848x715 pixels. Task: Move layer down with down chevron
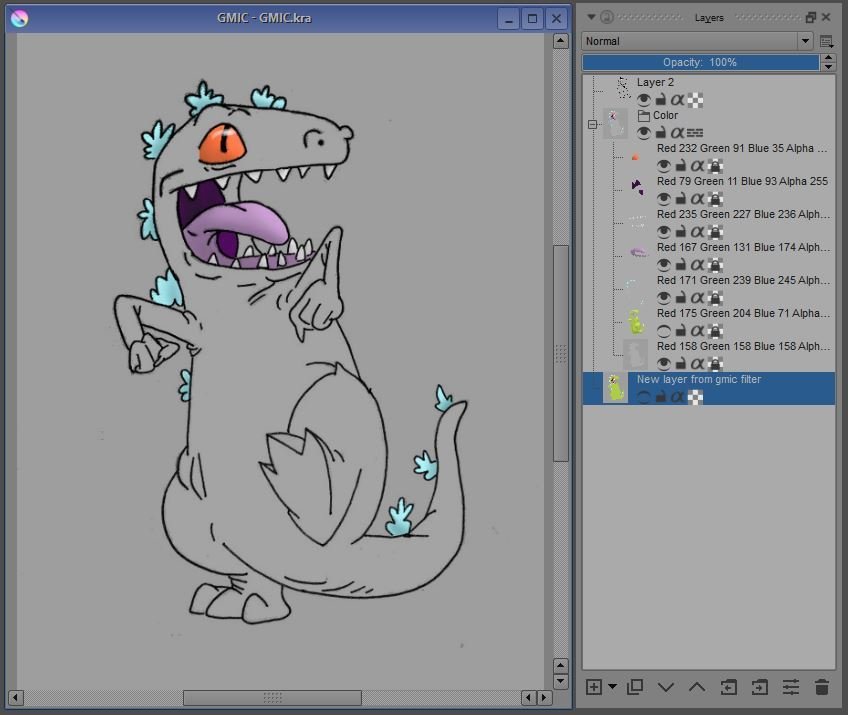tap(666, 687)
